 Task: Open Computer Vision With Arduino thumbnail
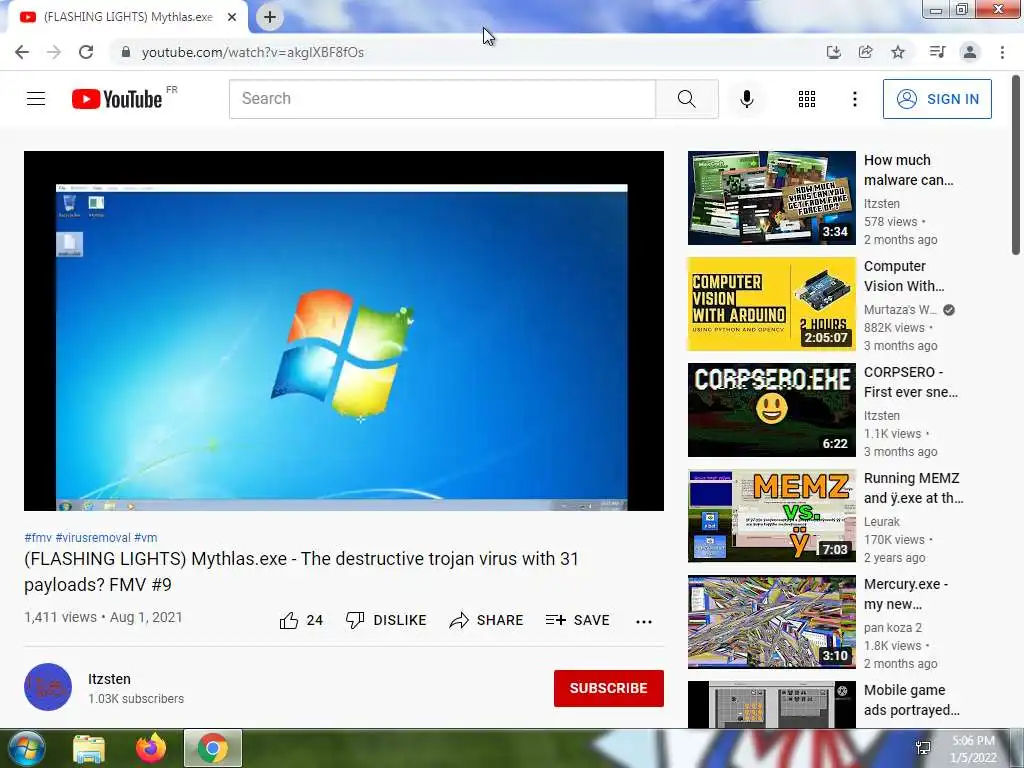click(771, 304)
